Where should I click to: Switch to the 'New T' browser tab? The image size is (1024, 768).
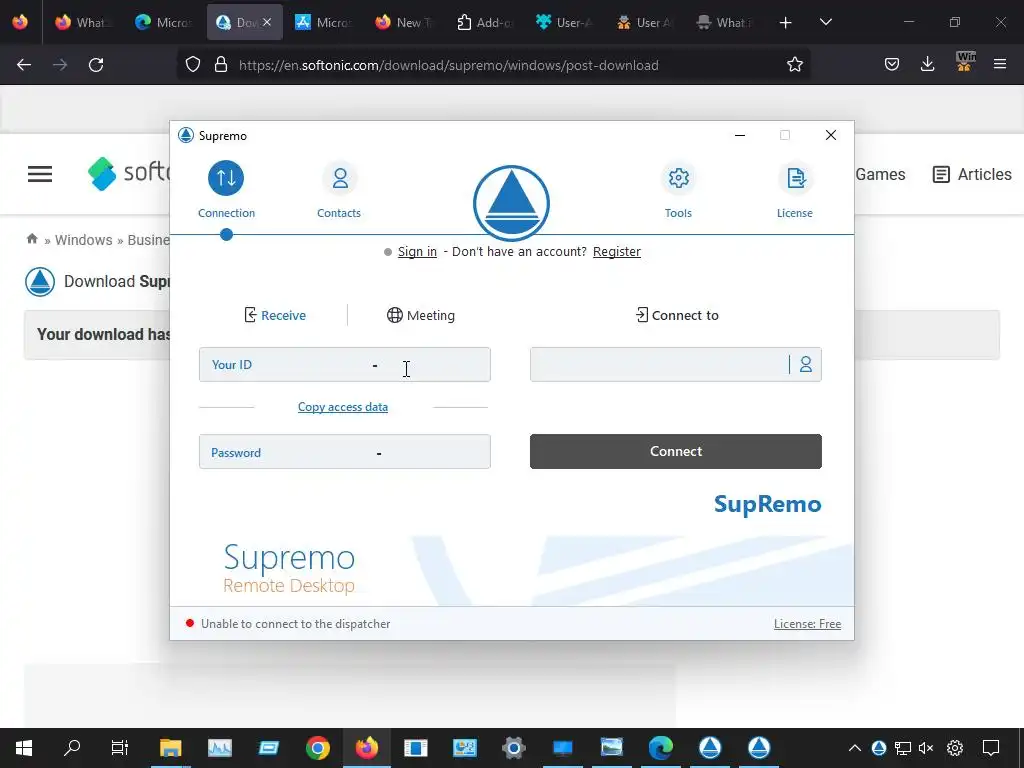click(x=404, y=23)
